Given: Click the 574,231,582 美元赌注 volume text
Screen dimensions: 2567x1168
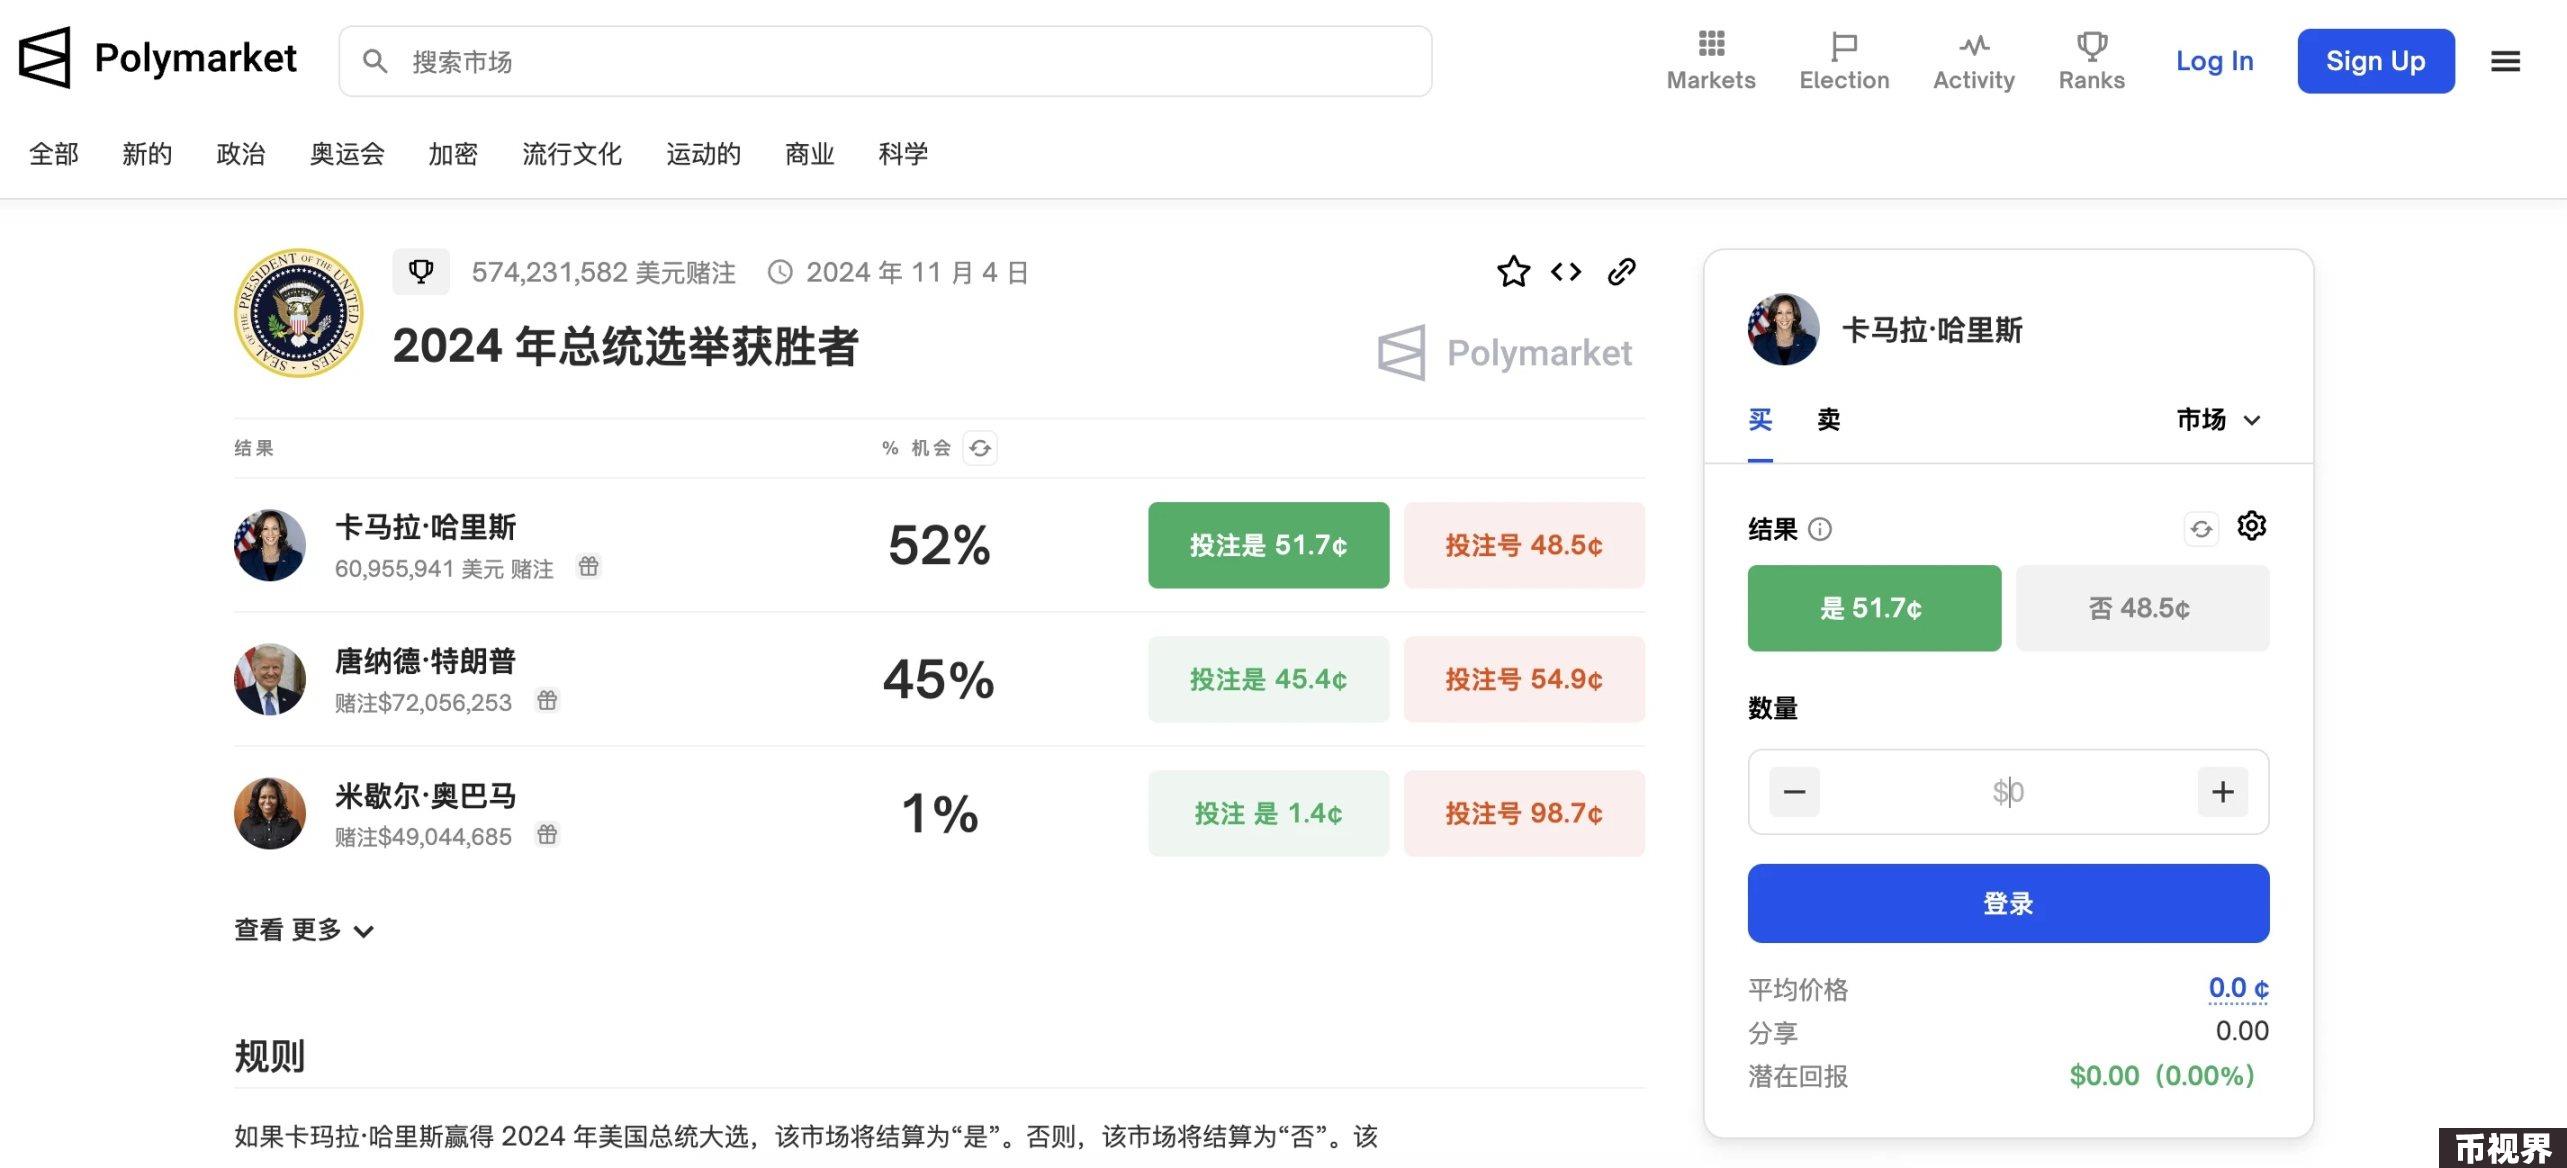Looking at the screenshot, I should point(603,272).
